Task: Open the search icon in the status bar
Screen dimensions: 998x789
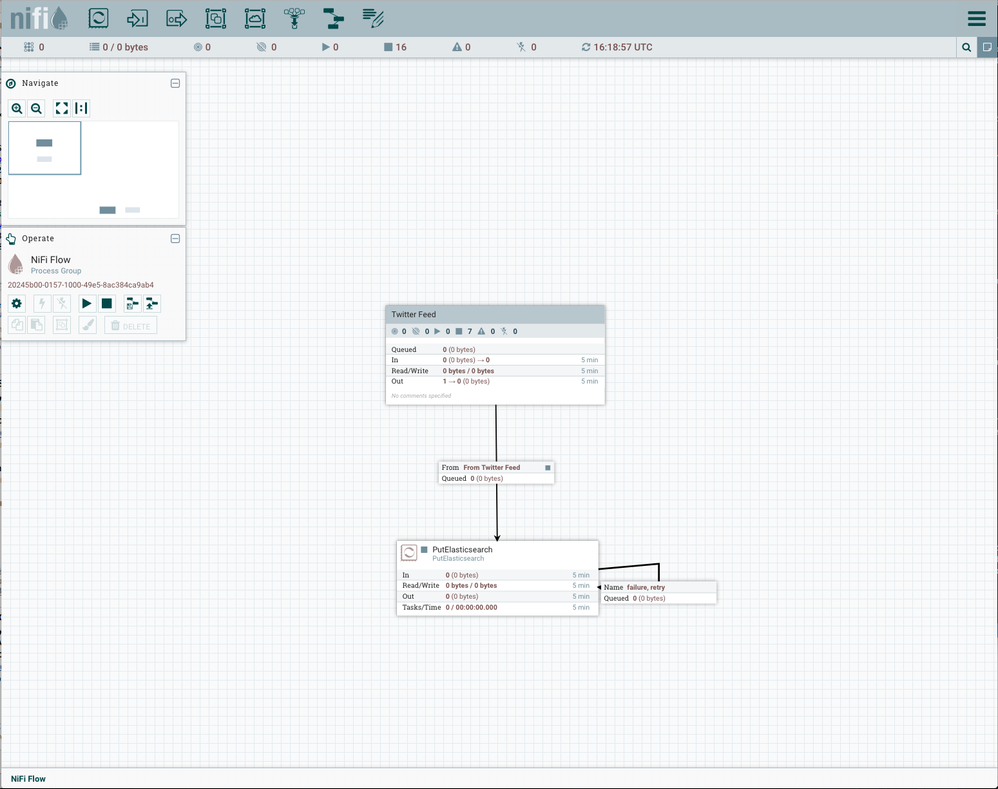Action: click(x=966, y=47)
